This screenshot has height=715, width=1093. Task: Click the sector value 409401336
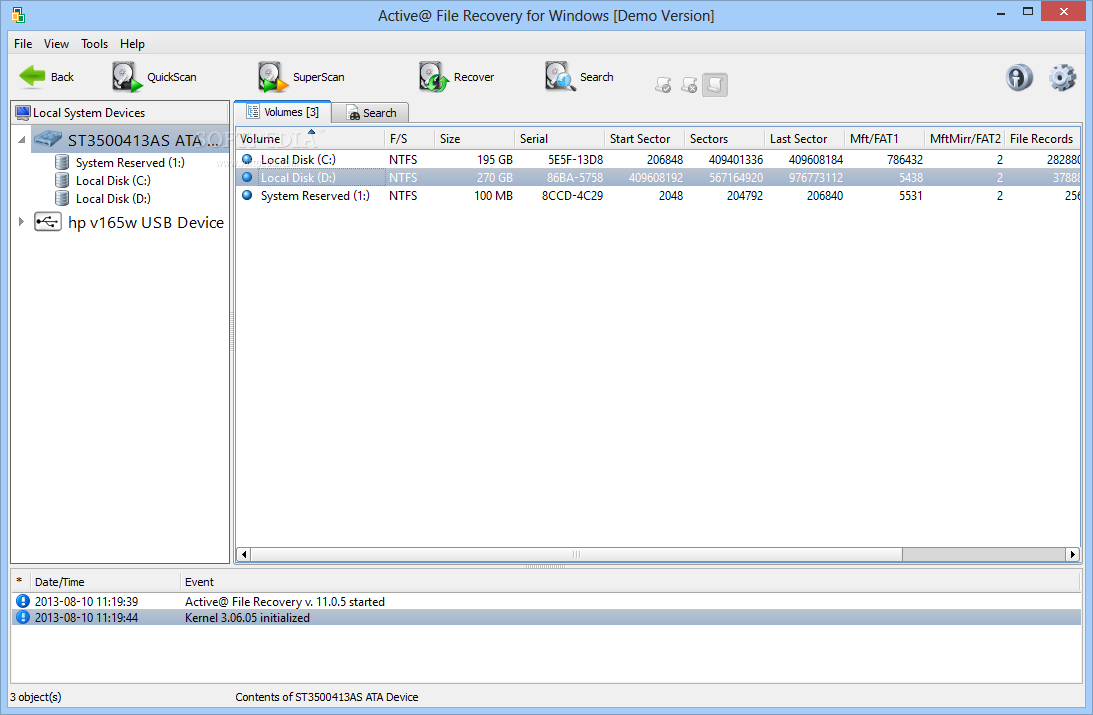tap(735, 160)
